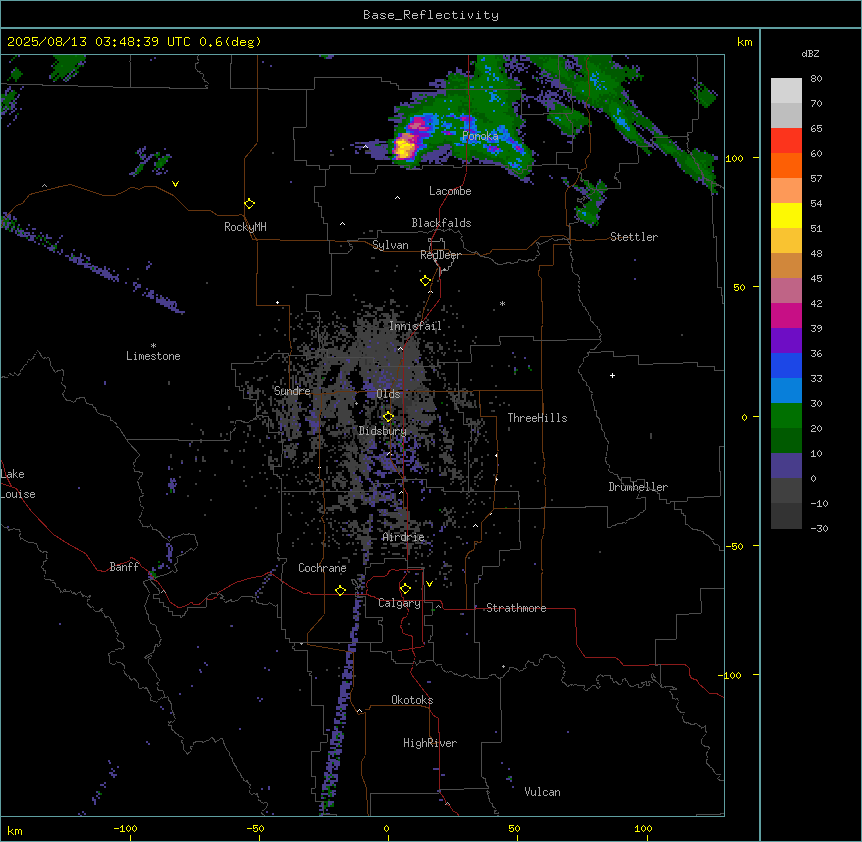Image resolution: width=862 pixels, height=842 pixels.
Task: Click the legend value 65
Action: (x=816, y=129)
